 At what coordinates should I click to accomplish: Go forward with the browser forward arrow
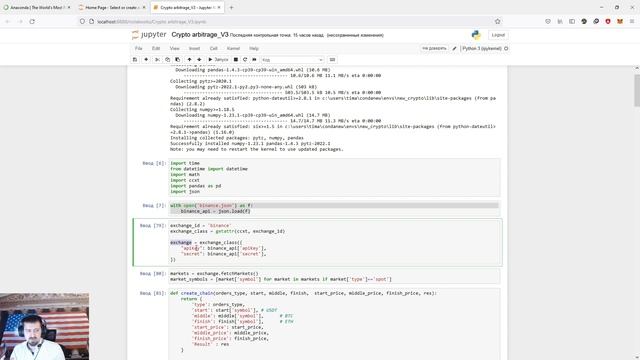[20, 21]
